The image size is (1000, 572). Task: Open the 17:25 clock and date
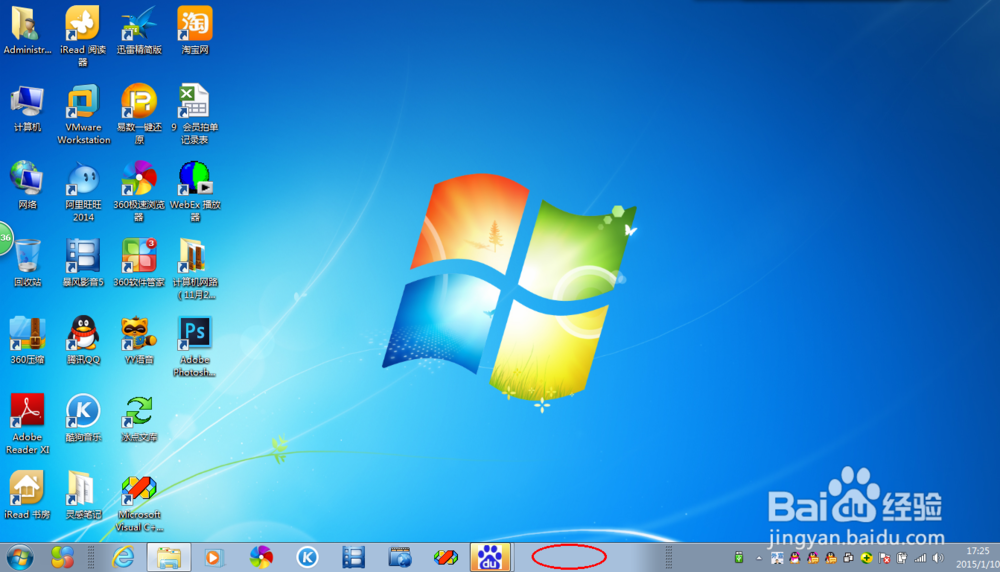[978, 558]
